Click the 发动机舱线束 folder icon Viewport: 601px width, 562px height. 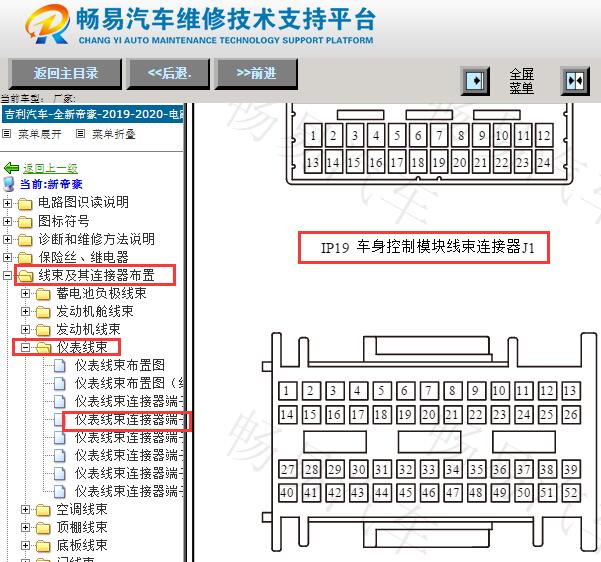point(43,312)
